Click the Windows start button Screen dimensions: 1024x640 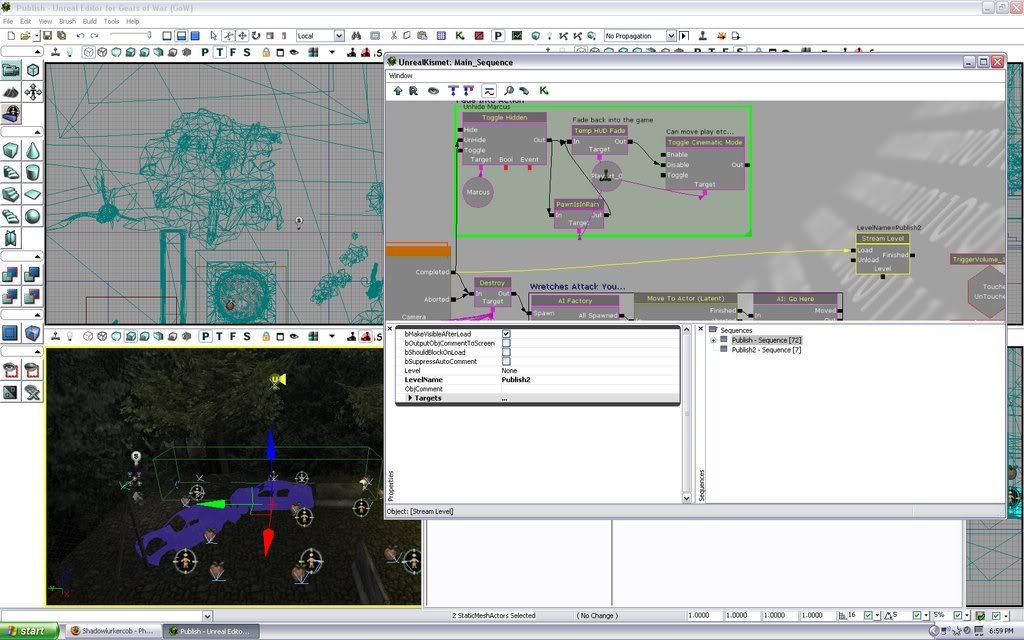pyautogui.click(x=29, y=631)
